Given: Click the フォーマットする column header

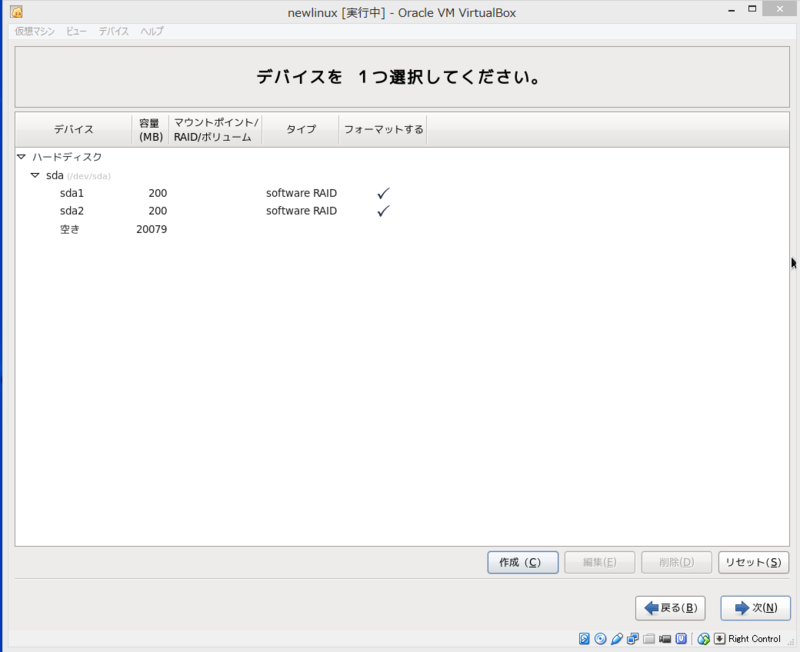Looking at the screenshot, I should tap(383, 130).
